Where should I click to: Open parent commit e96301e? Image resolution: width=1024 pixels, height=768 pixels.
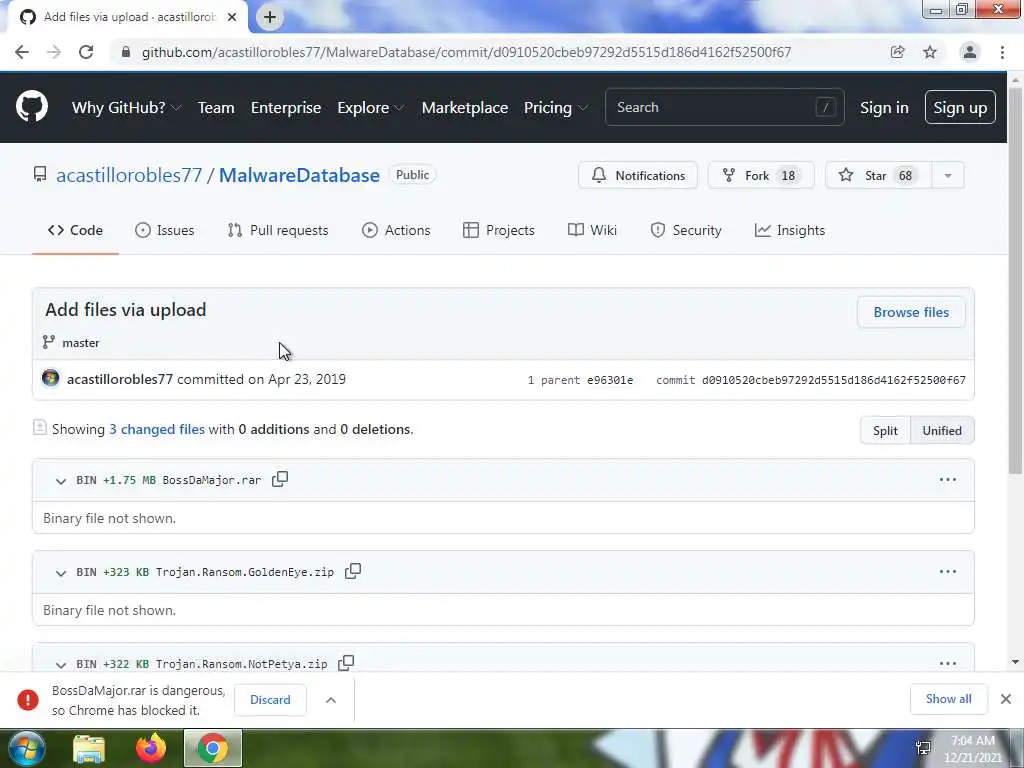pyautogui.click(x=610, y=379)
